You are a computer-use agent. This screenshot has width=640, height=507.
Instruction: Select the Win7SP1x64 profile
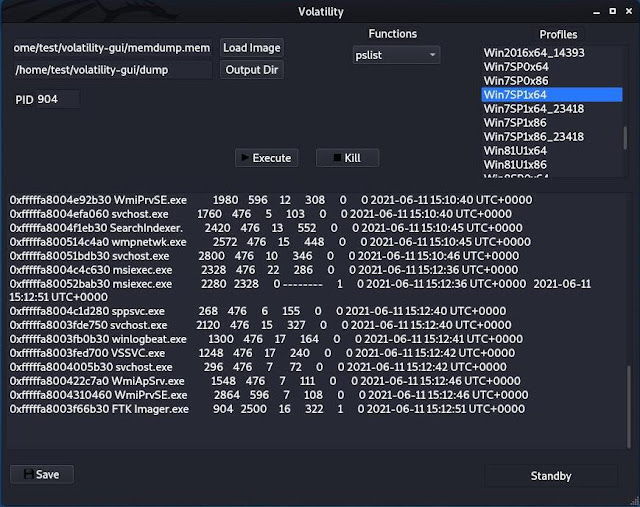[x=552, y=95]
